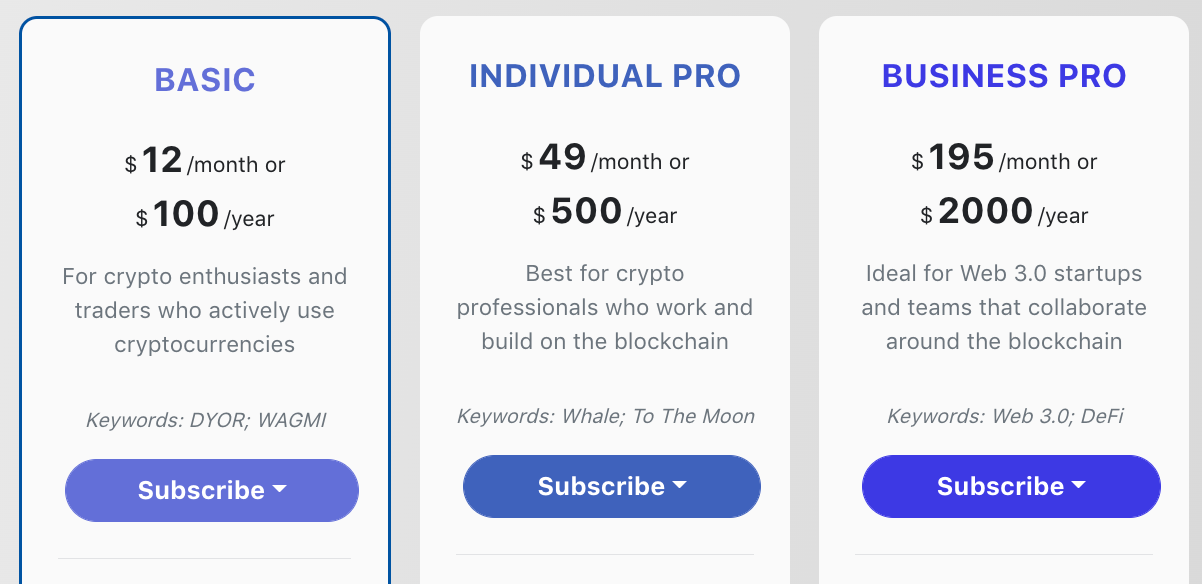The width and height of the screenshot is (1202, 584).
Task: Select the BUSINESS PRO plan heading
Action: pyautogui.click(x=1004, y=75)
